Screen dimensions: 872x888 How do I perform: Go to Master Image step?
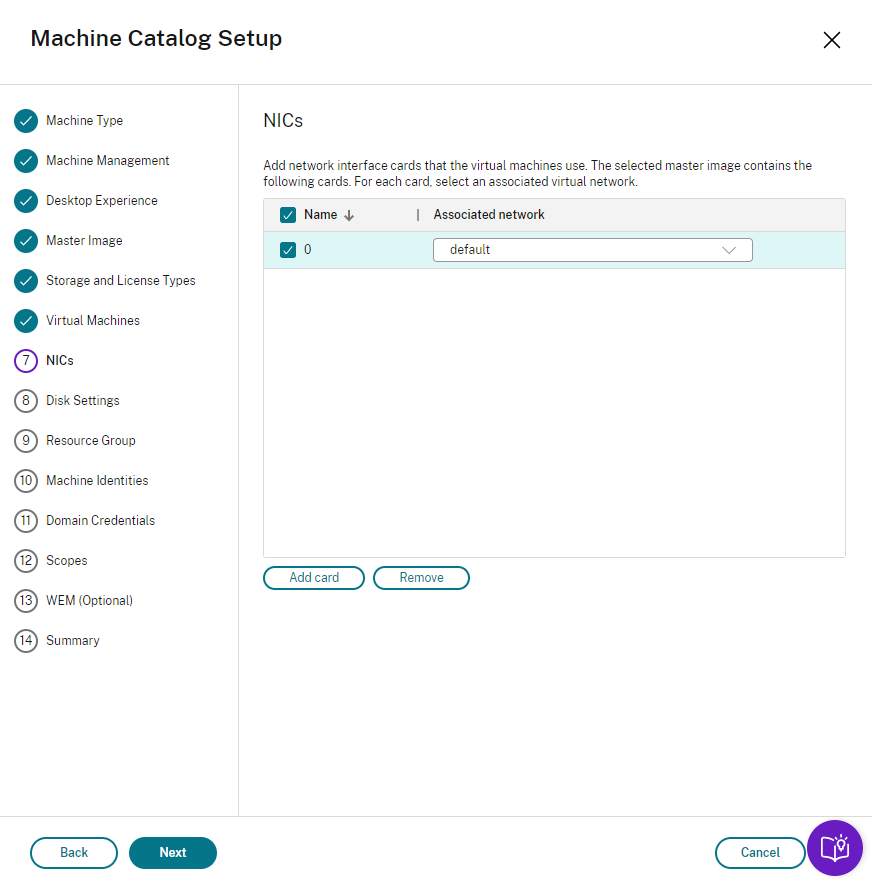pos(84,241)
